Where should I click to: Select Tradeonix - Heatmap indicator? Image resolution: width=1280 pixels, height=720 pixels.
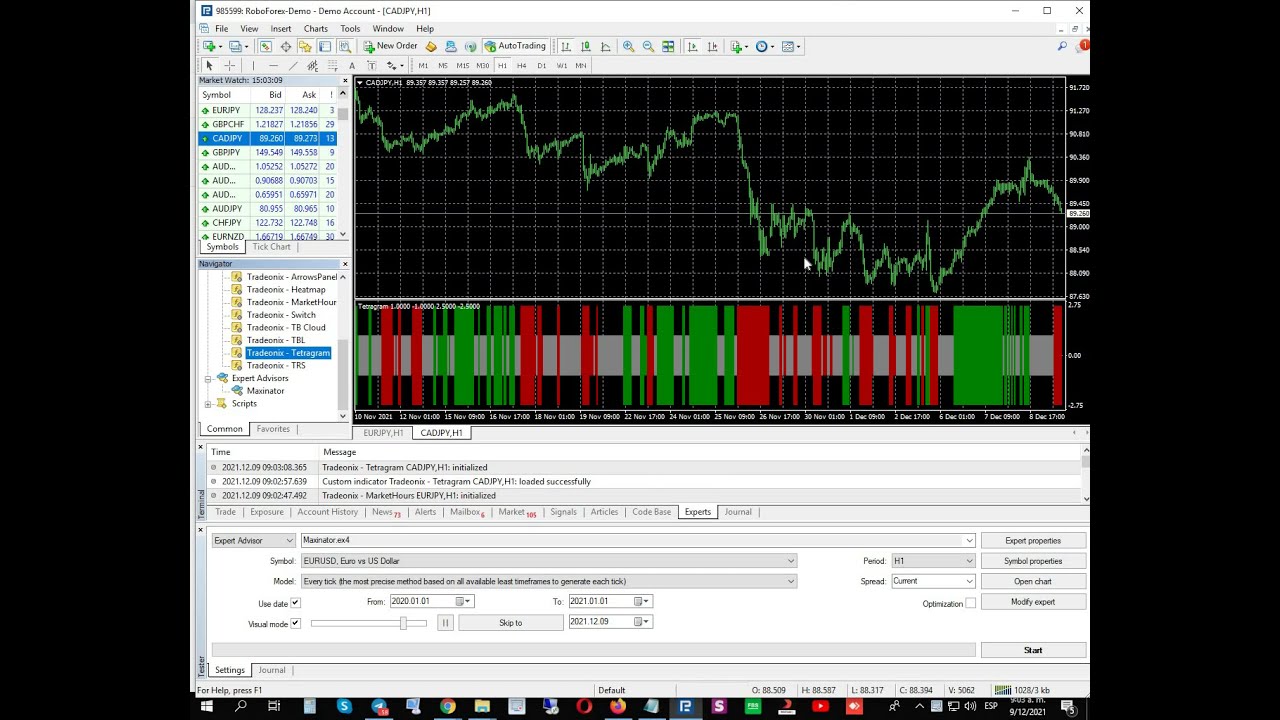point(286,289)
